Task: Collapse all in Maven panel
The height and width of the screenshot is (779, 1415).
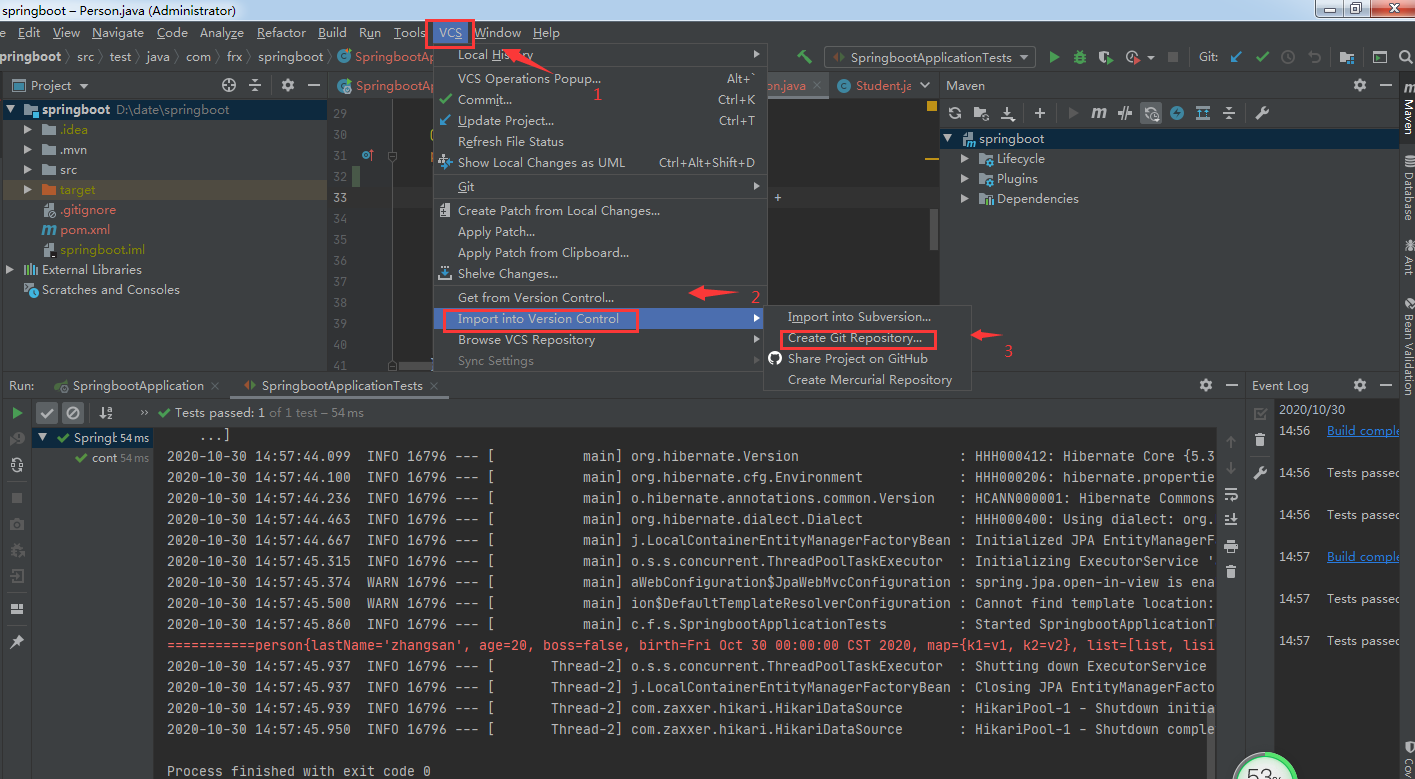Action: (1229, 113)
